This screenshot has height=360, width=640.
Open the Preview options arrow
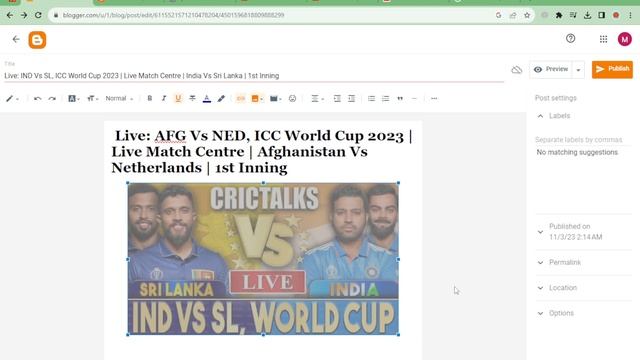click(578, 70)
